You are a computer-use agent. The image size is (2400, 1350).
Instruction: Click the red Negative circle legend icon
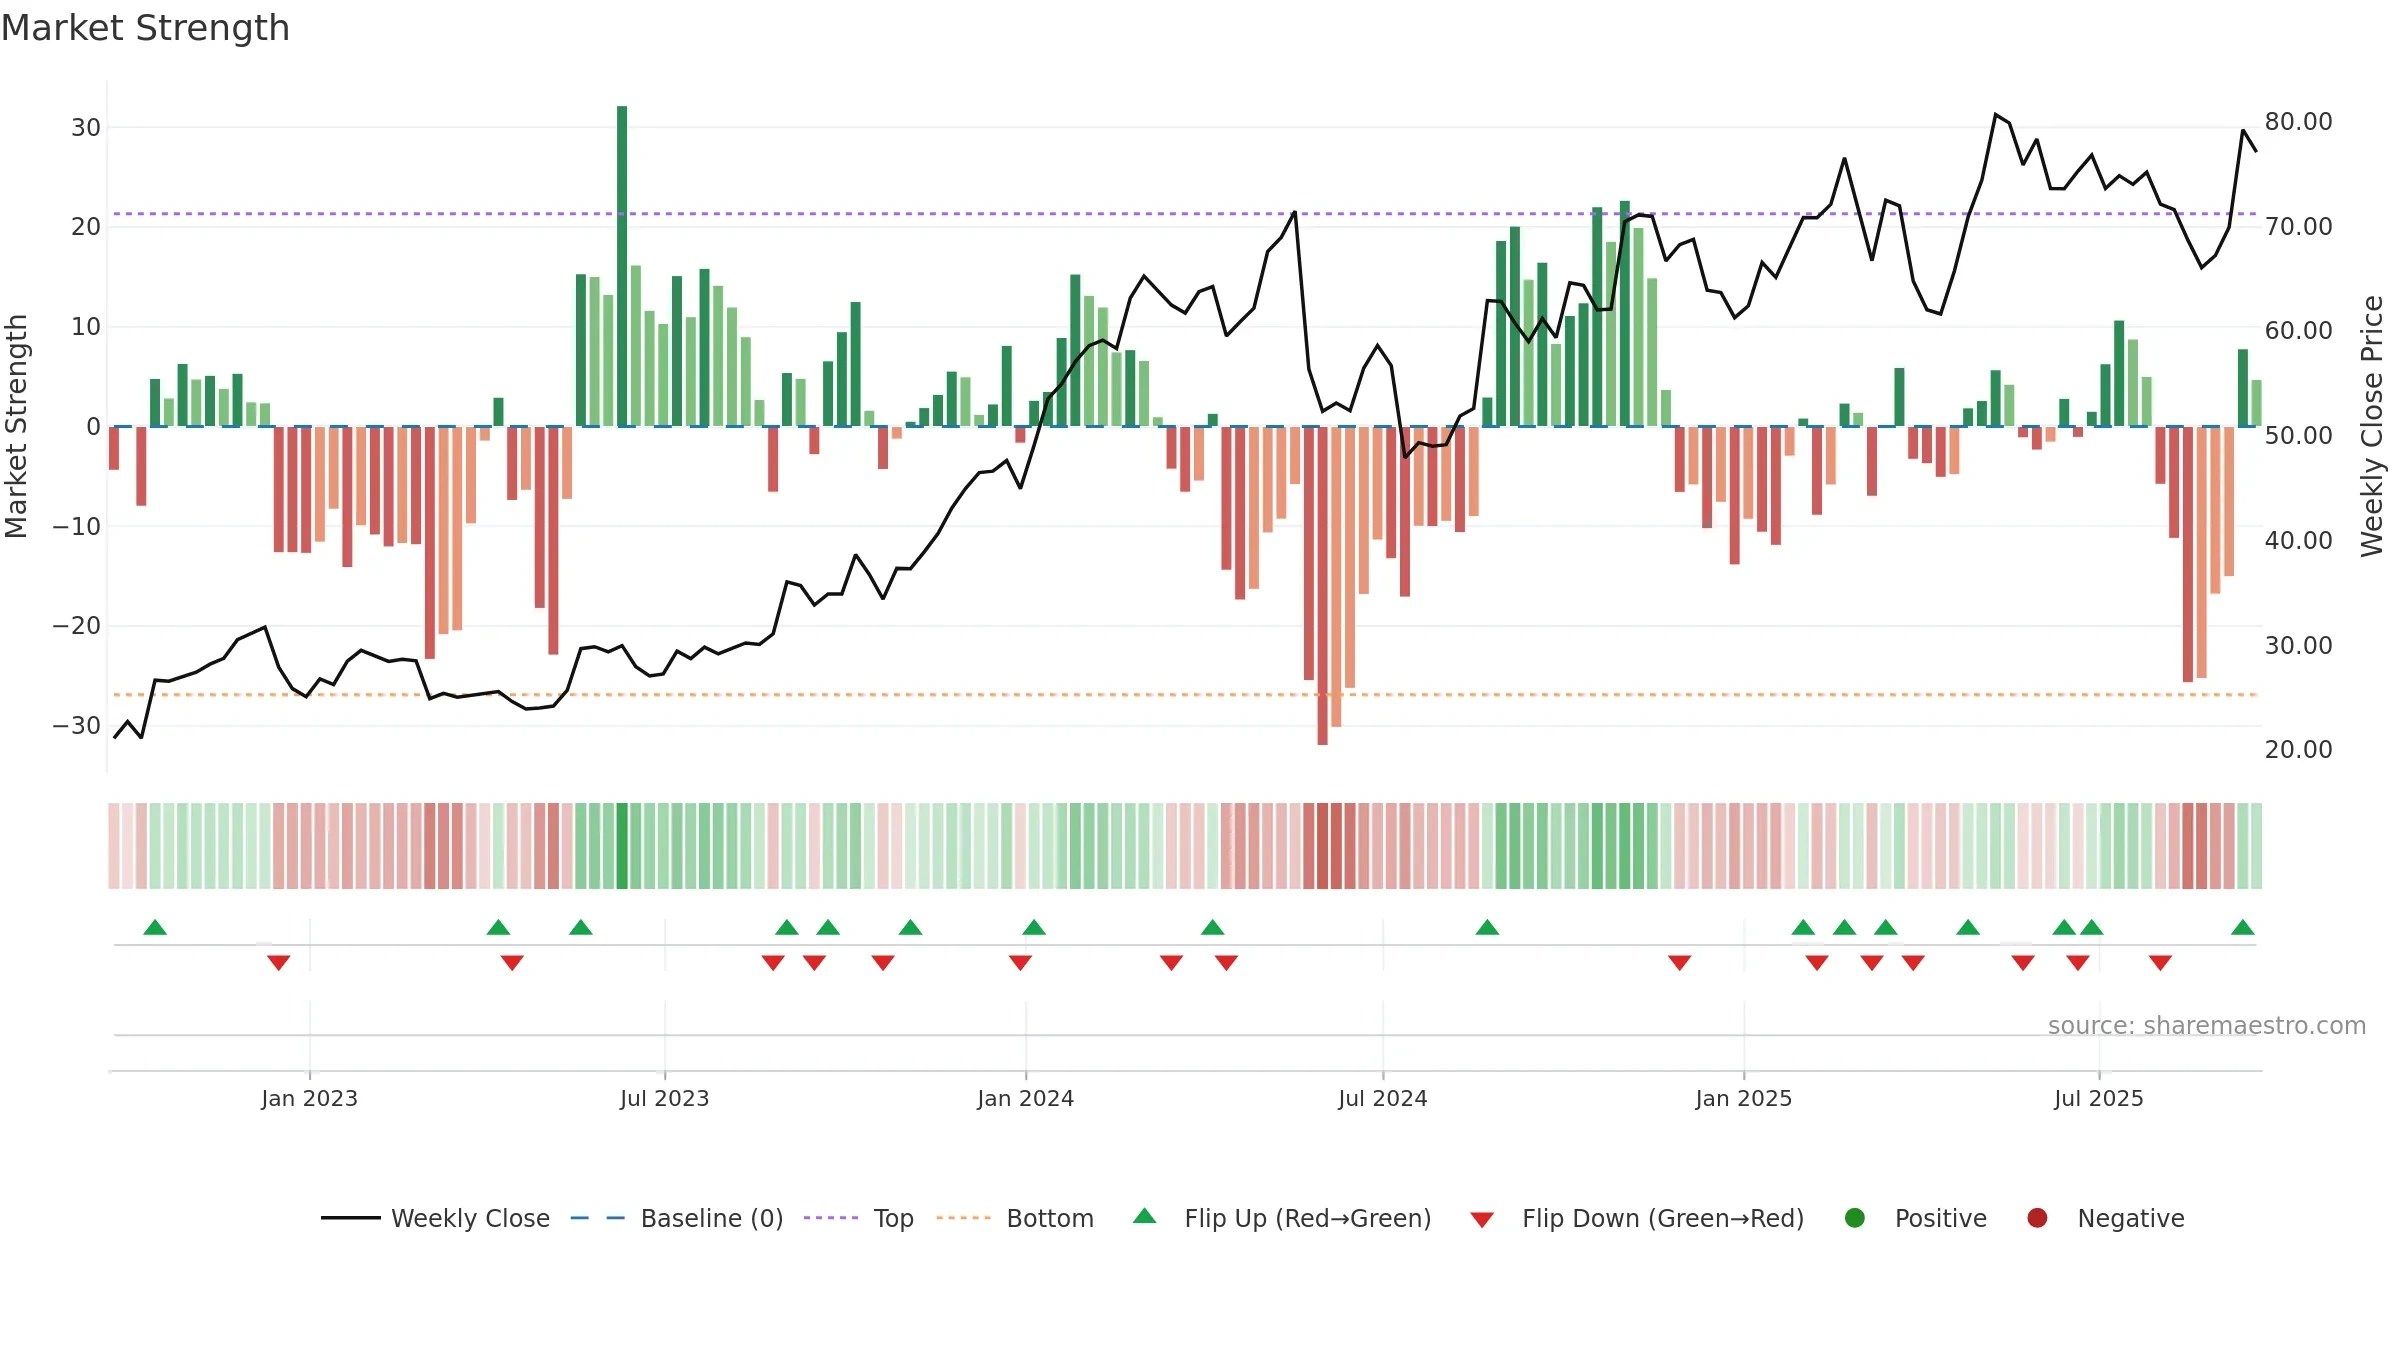pyautogui.click(x=2037, y=1218)
